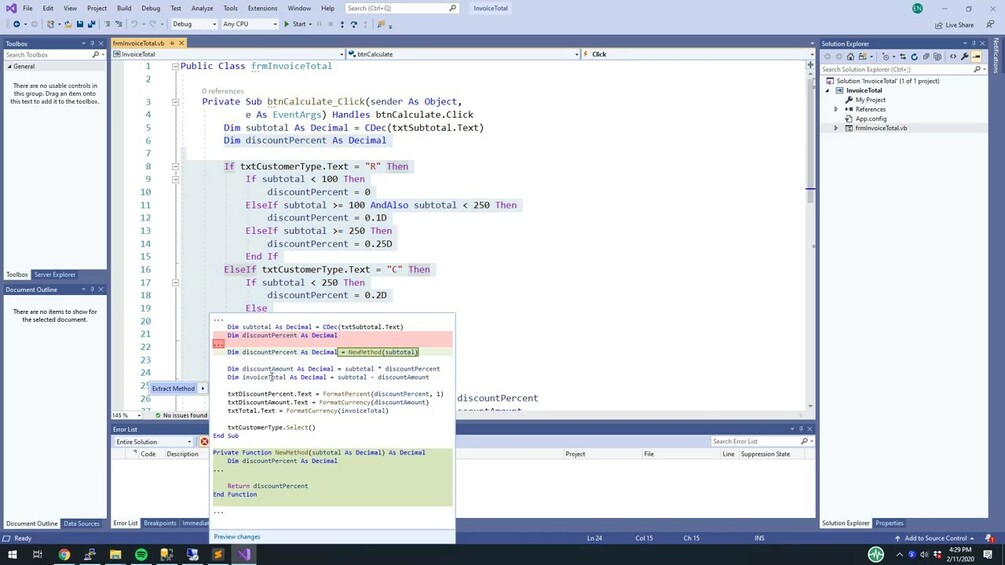
Task: Collapse InvoiceTotal project node
Action: [x=827, y=90]
